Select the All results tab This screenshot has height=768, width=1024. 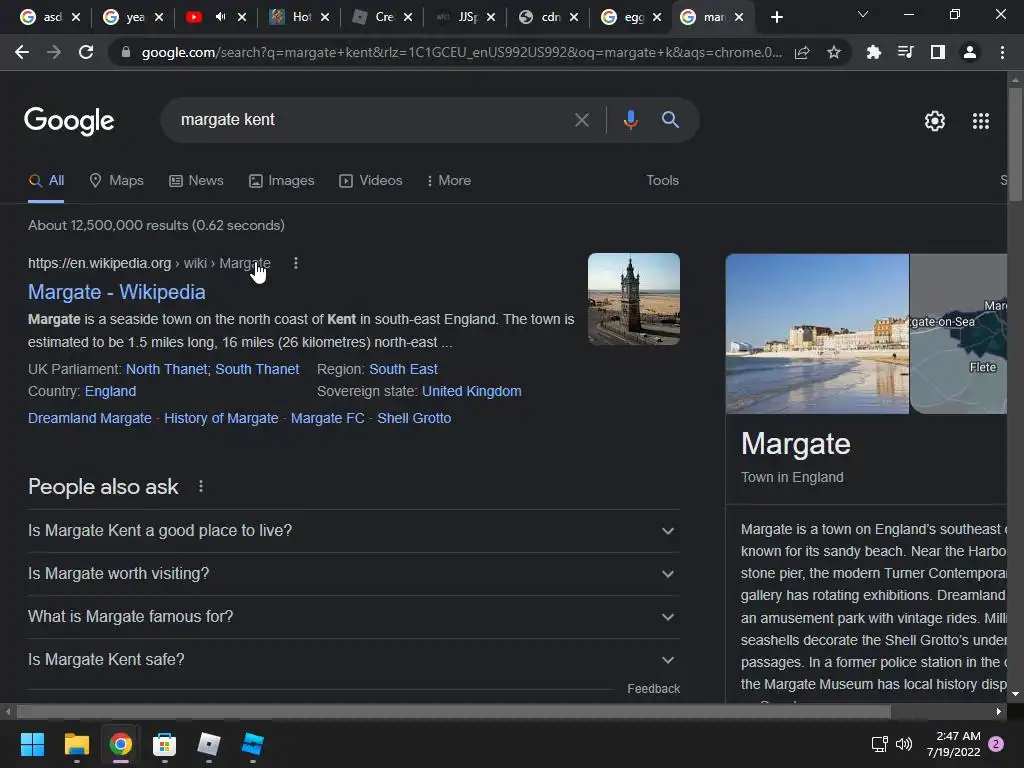point(46,180)
